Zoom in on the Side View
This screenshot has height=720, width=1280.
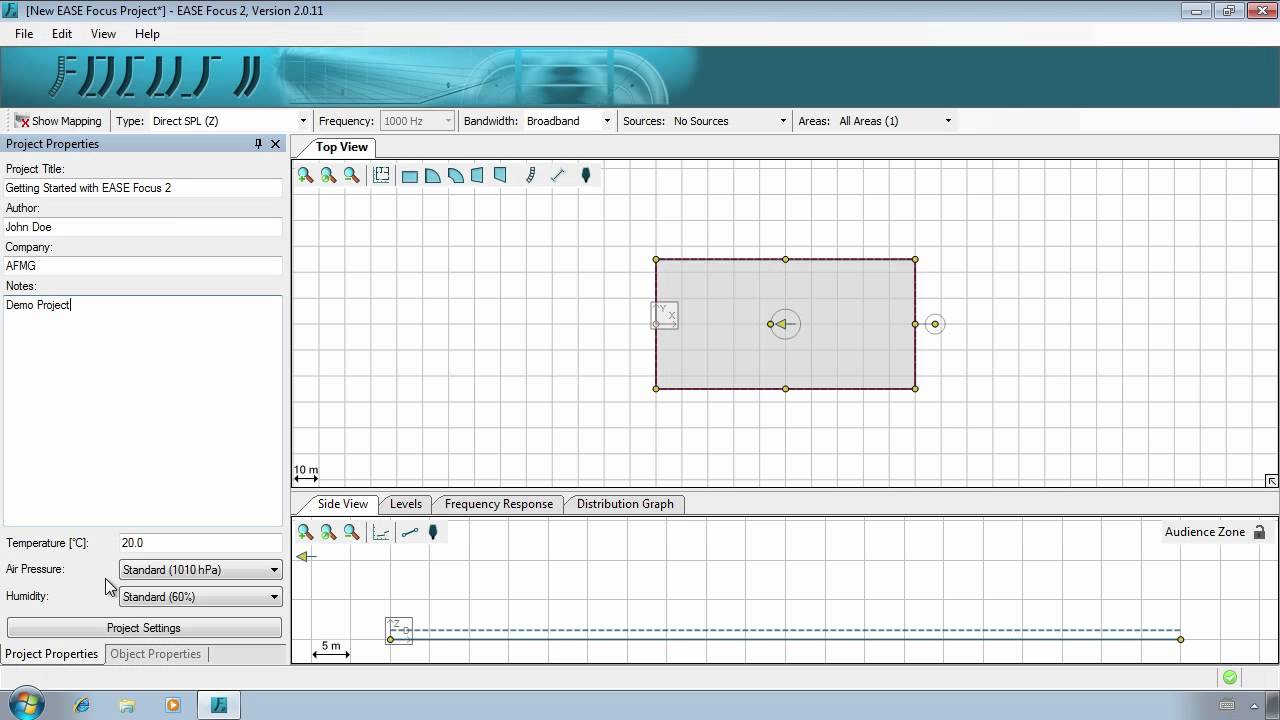[305, 532]
